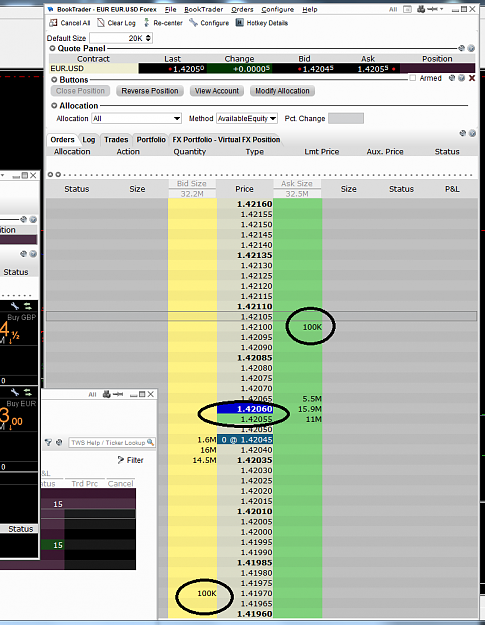Select the Orders tab
Image resolution: width=485 pixels, height=625 pixels.
pos(62,140)
